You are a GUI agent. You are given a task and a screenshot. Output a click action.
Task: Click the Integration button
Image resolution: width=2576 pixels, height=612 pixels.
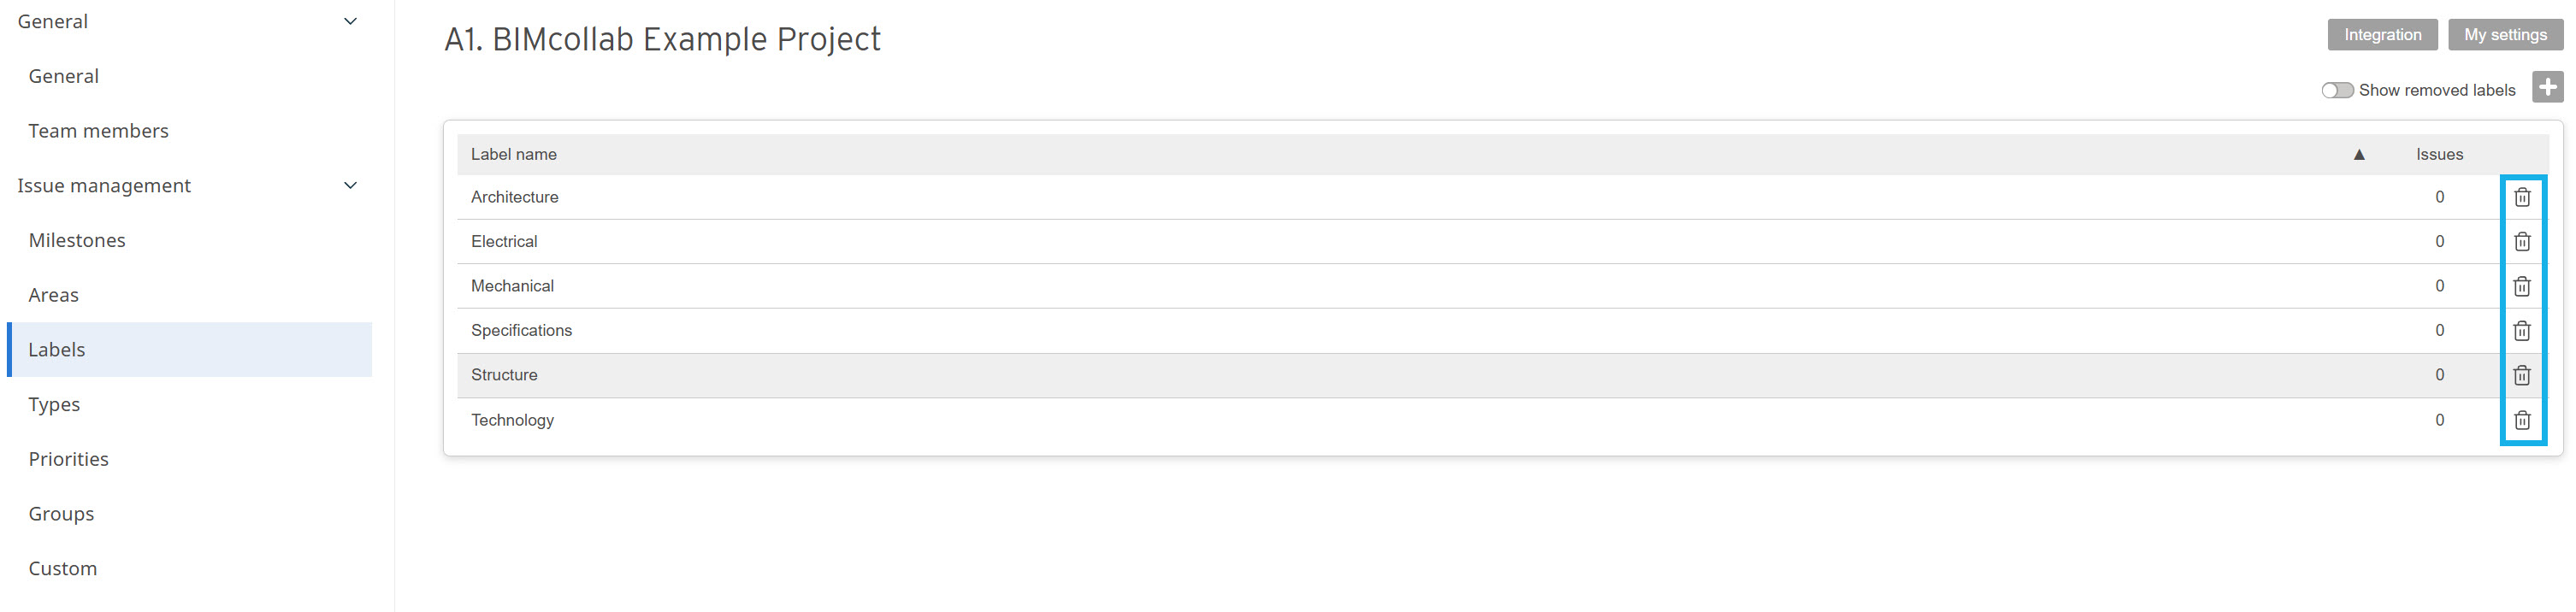(x=2382, y=34)
